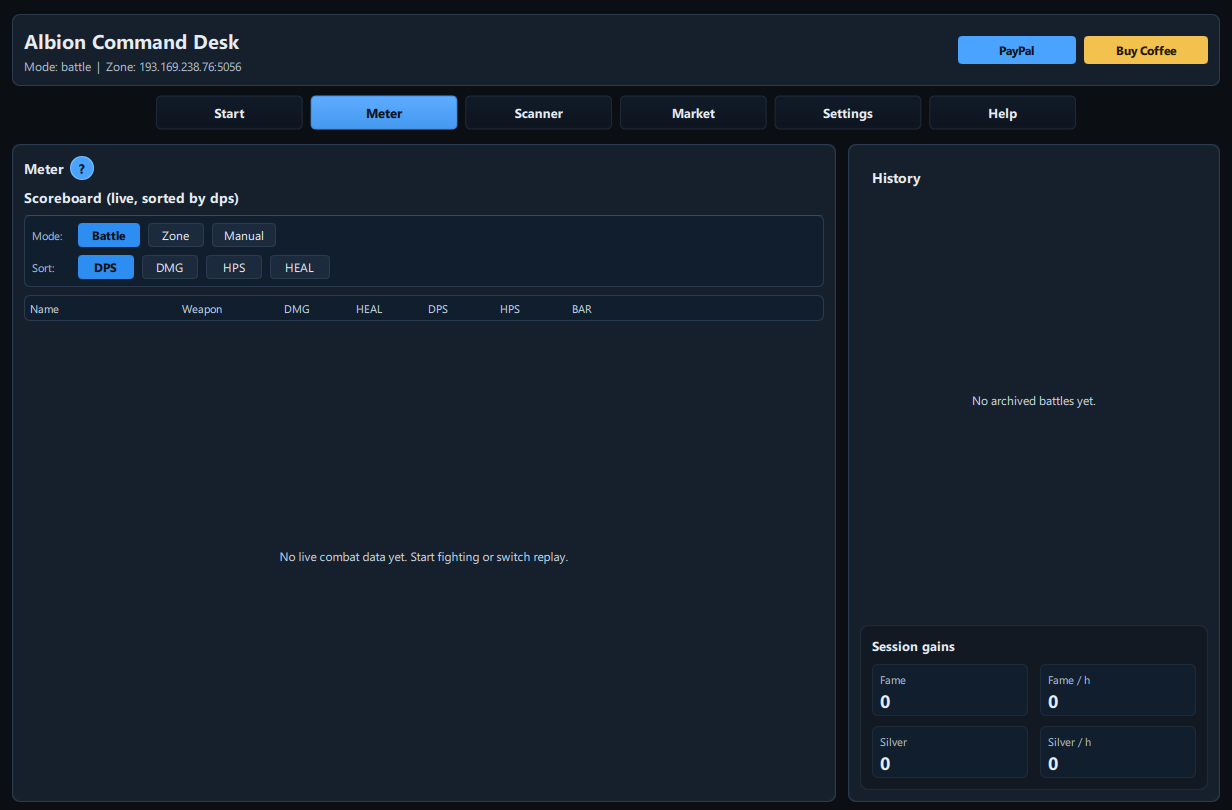Click the Silver / h stat card
The width and height of the screenshot is (1232, 810).
click(1117, 752)
